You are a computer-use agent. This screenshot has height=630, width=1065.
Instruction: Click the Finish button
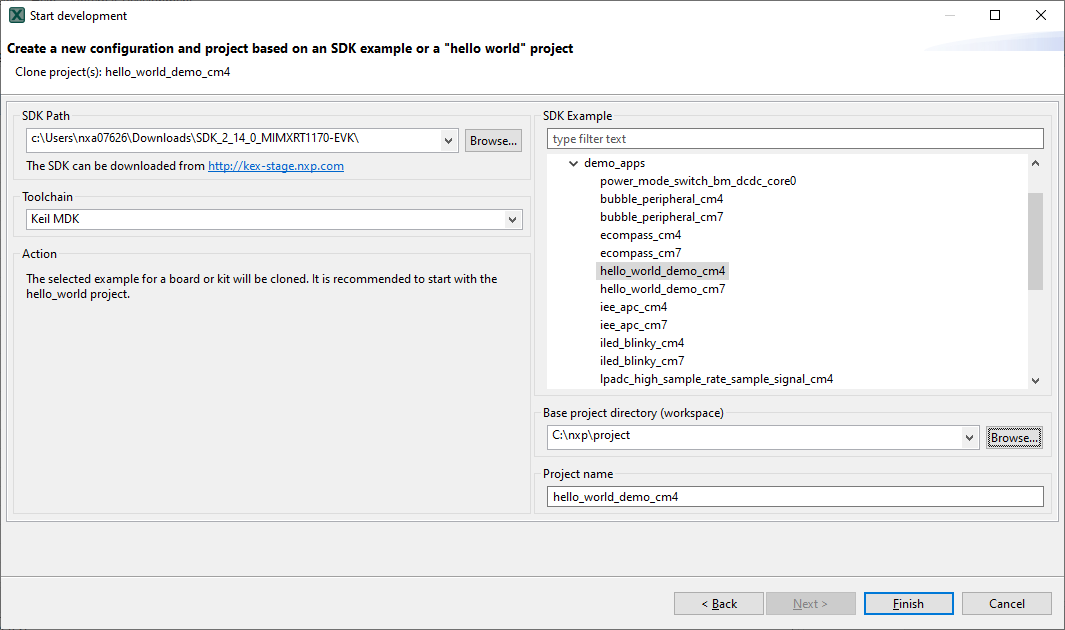(x=908, y=603)
